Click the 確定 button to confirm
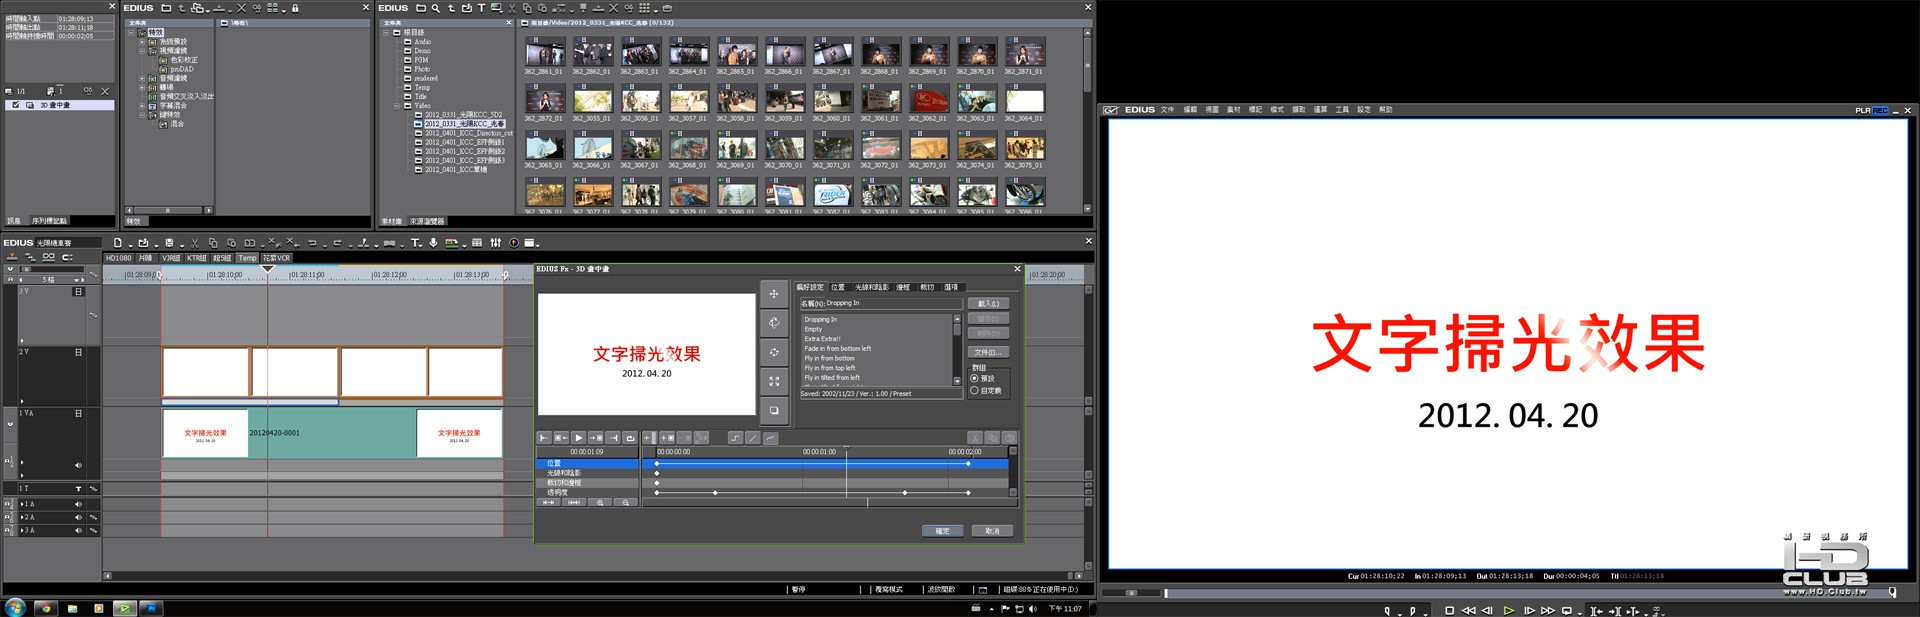1920x617 pixels. coord(942,531)
